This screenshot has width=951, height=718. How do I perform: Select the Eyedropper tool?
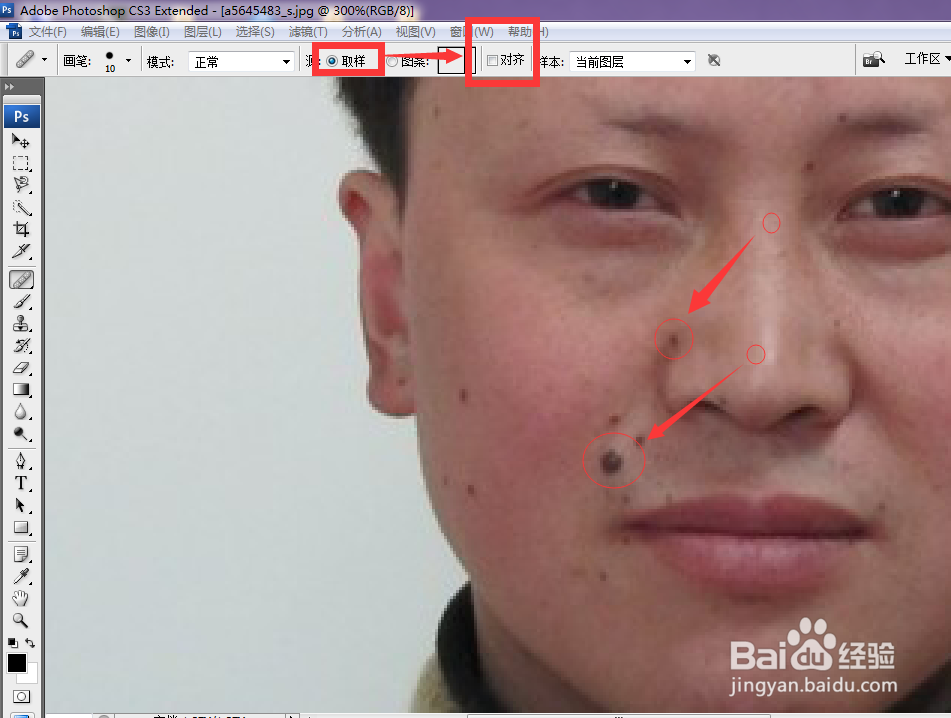point(21,576)
